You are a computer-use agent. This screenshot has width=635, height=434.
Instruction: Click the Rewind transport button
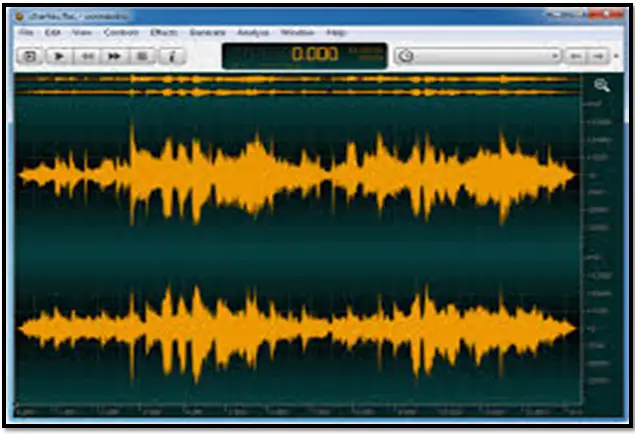tap(87, 56)
